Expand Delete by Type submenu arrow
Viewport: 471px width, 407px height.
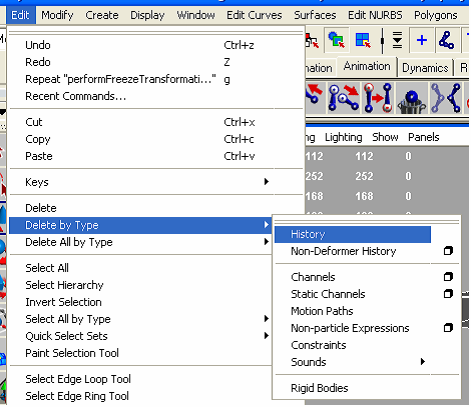(x=266, y=225)
